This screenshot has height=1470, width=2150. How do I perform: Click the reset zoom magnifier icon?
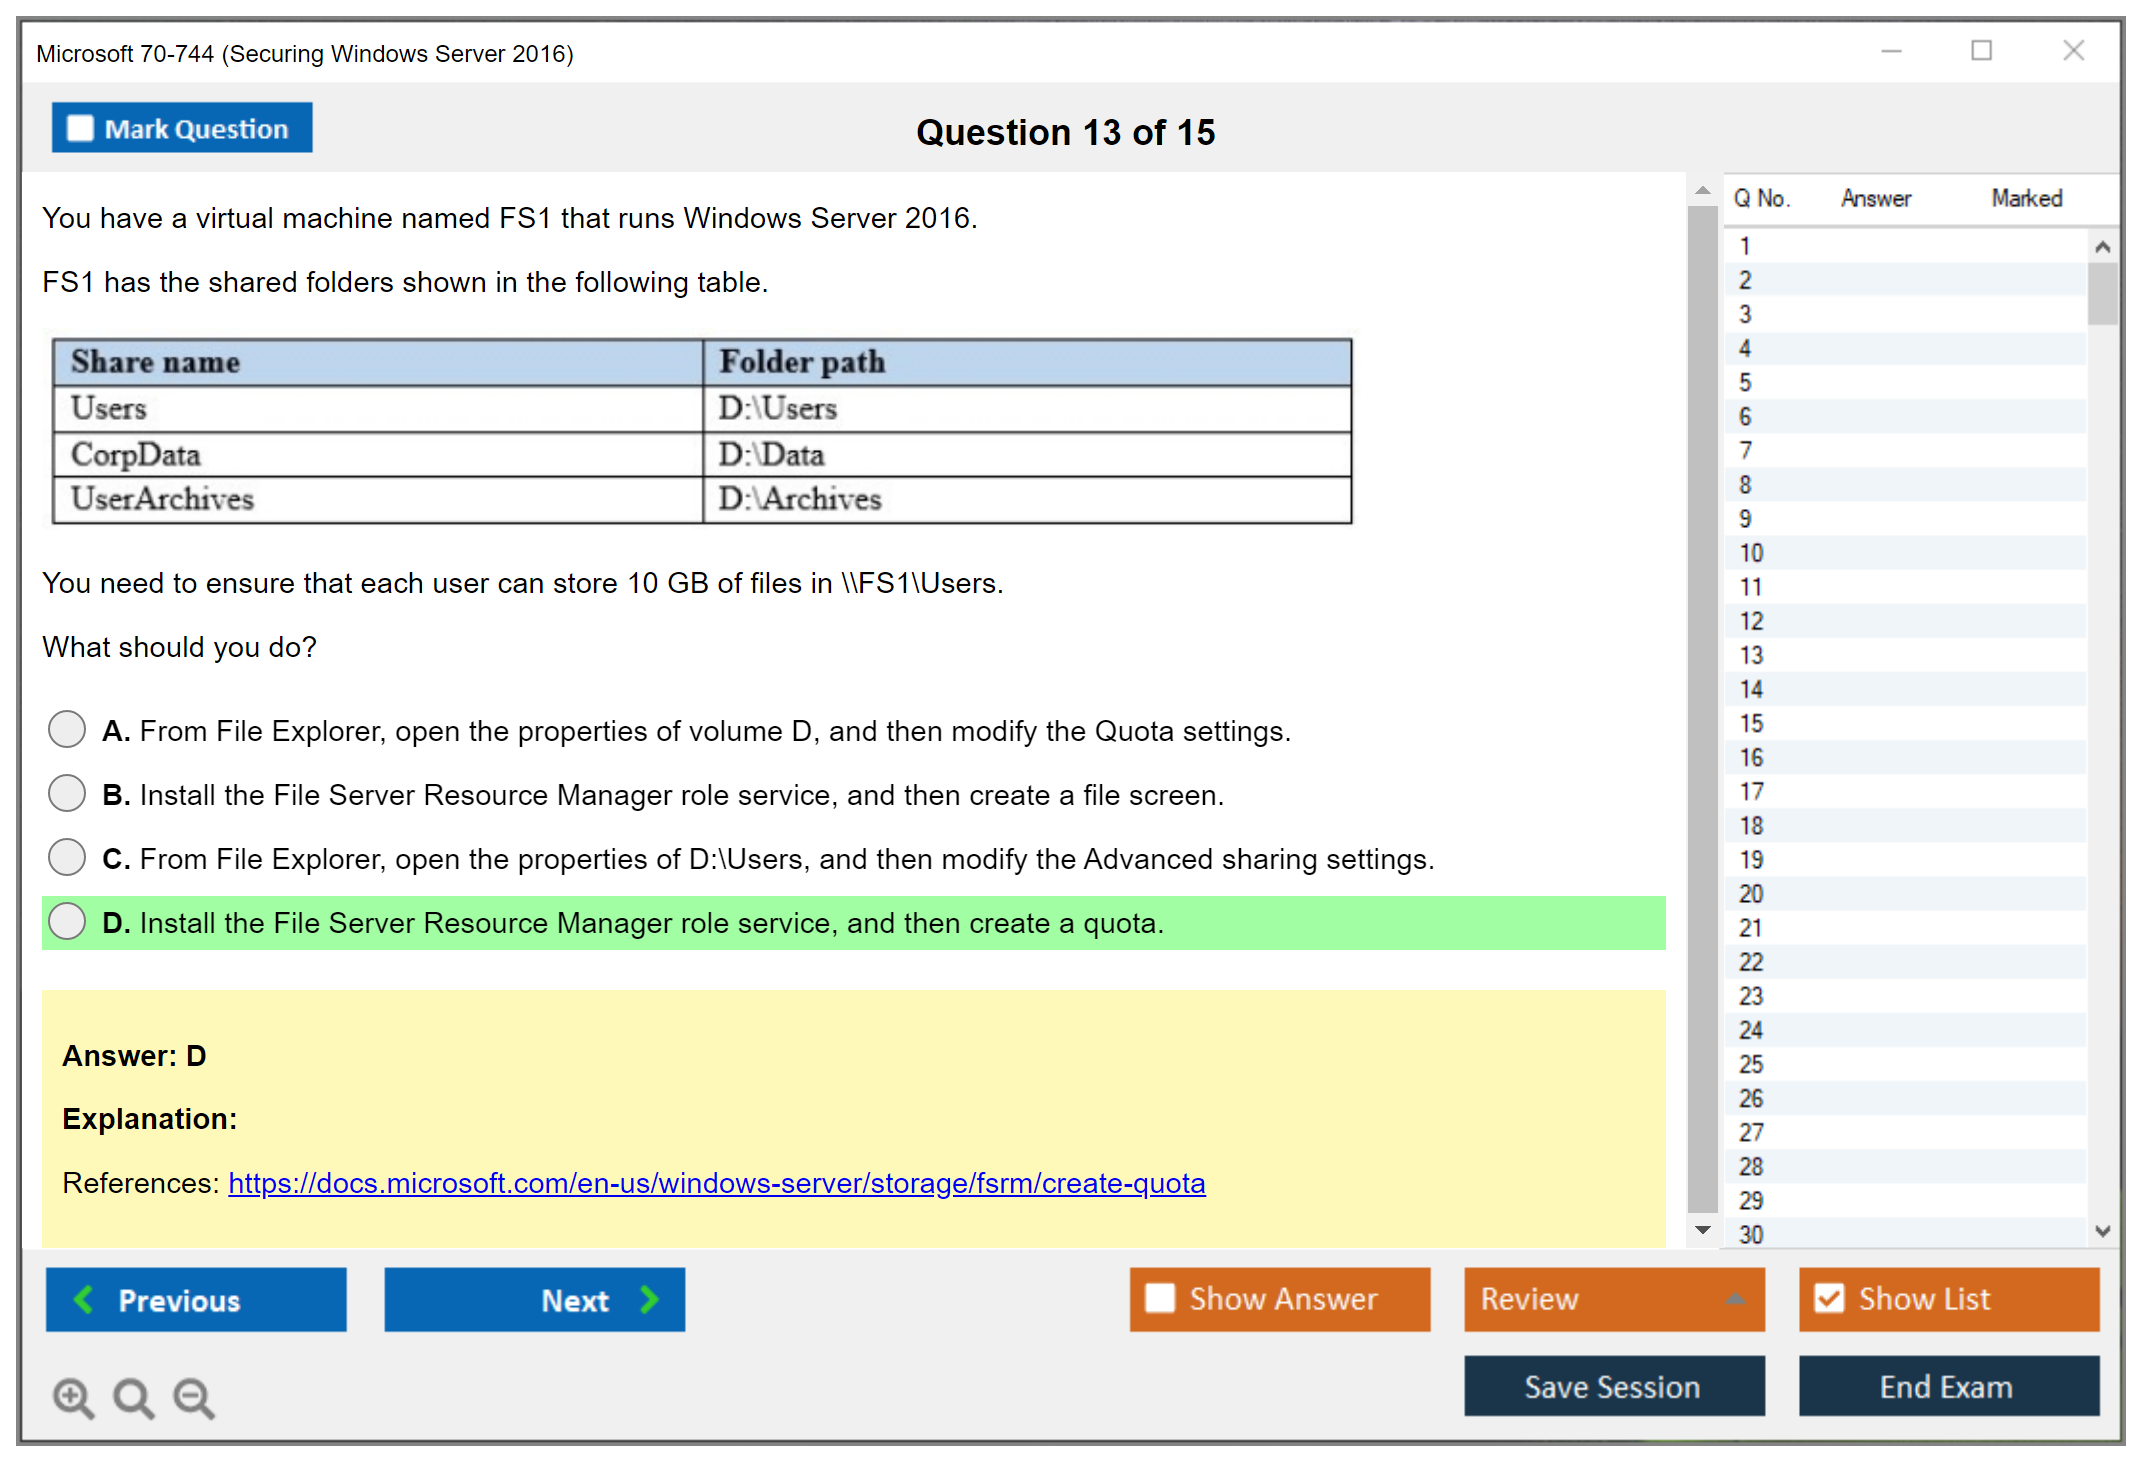pyautogui.click(x=133, y=1398)
